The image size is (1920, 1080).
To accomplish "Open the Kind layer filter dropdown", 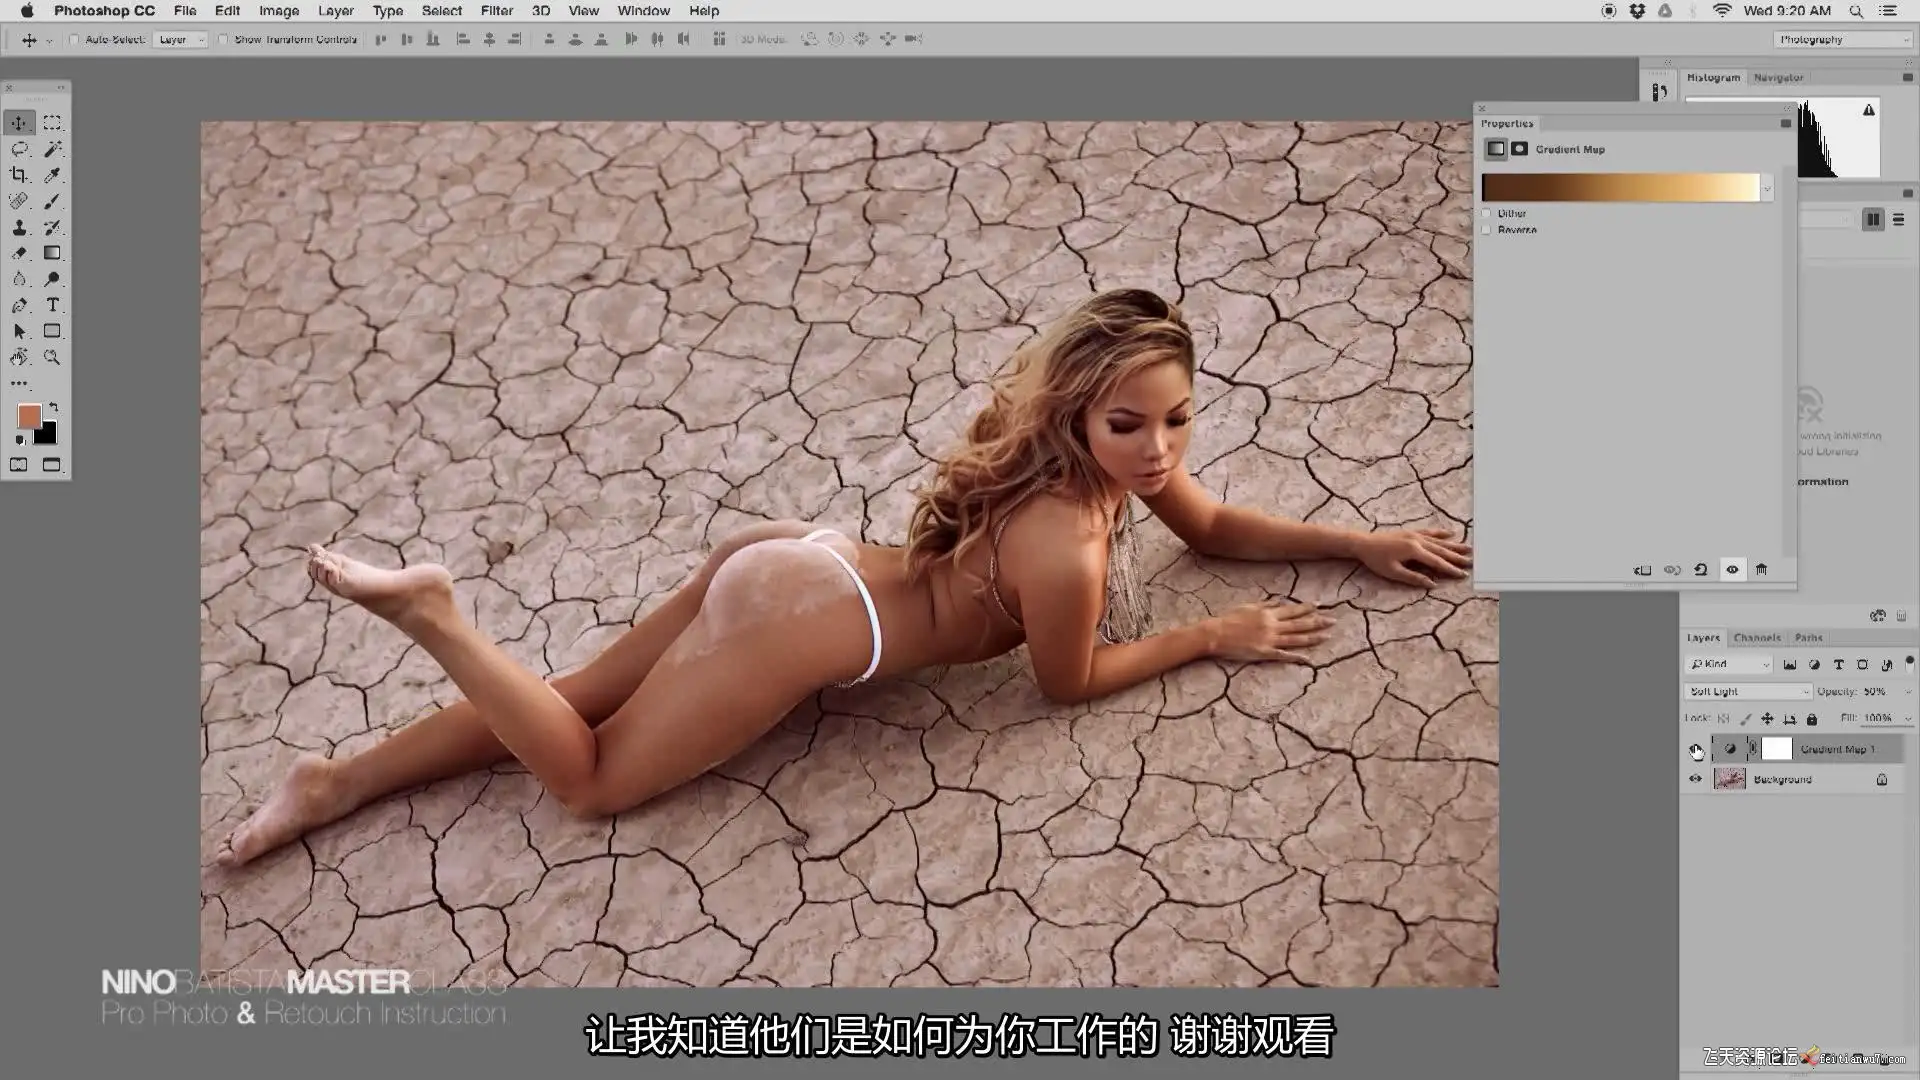I will (1729, 664).
